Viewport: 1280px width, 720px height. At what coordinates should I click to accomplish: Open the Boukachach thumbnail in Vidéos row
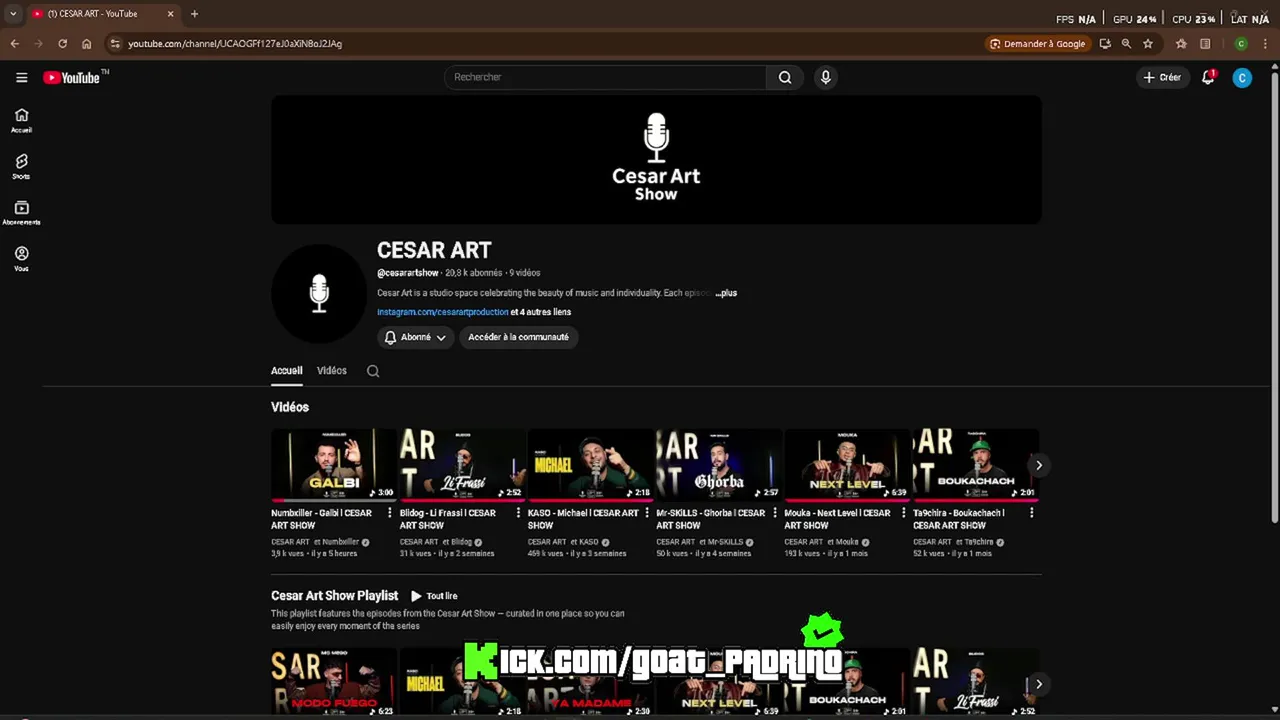point(976,465)
